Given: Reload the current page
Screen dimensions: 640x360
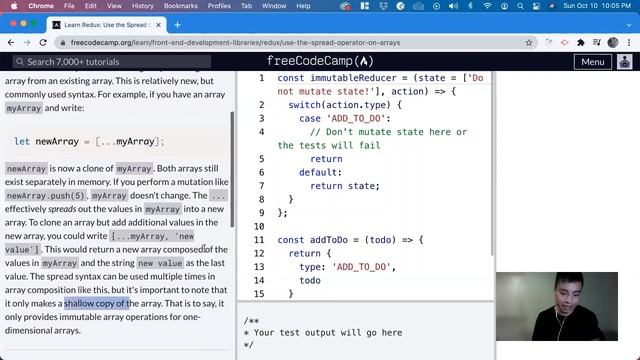Looking at the screenshot, I should (43, 42).
